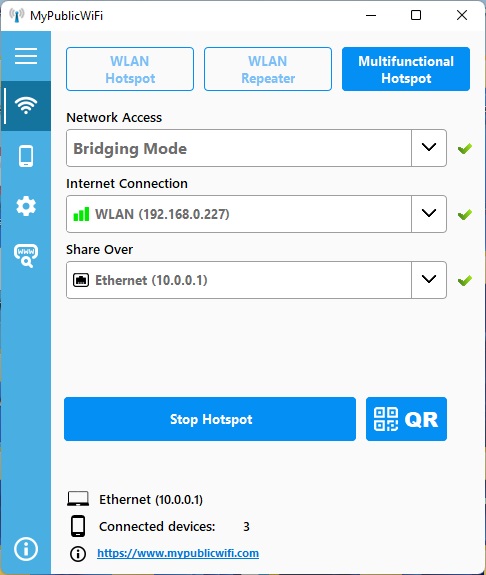Select the WiFi hotspot sidebar icon

pyautogui.click(x=26, y=106)
